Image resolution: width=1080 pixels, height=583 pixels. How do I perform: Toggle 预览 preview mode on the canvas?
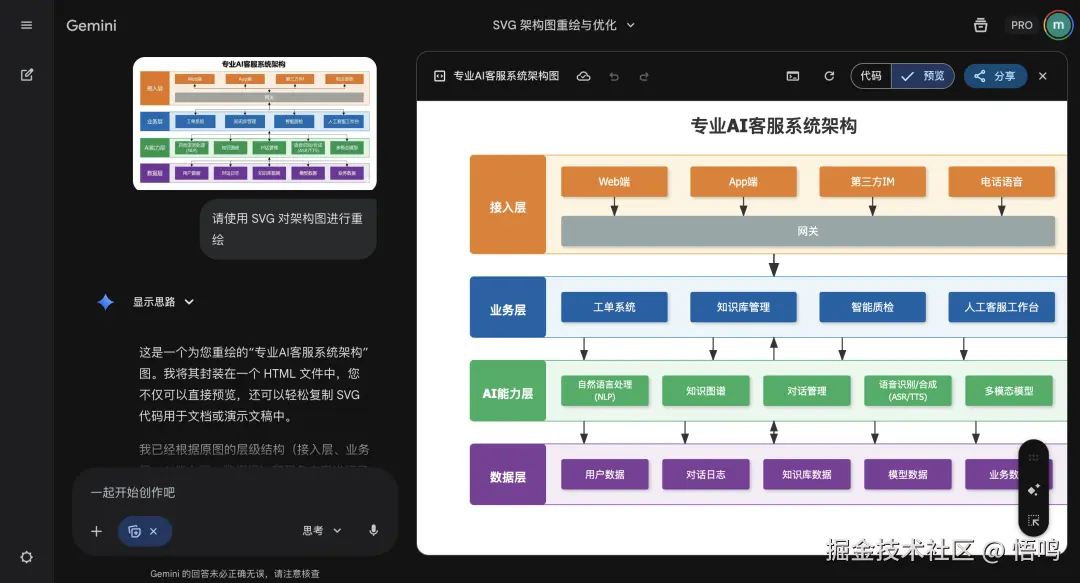(924, 76)
